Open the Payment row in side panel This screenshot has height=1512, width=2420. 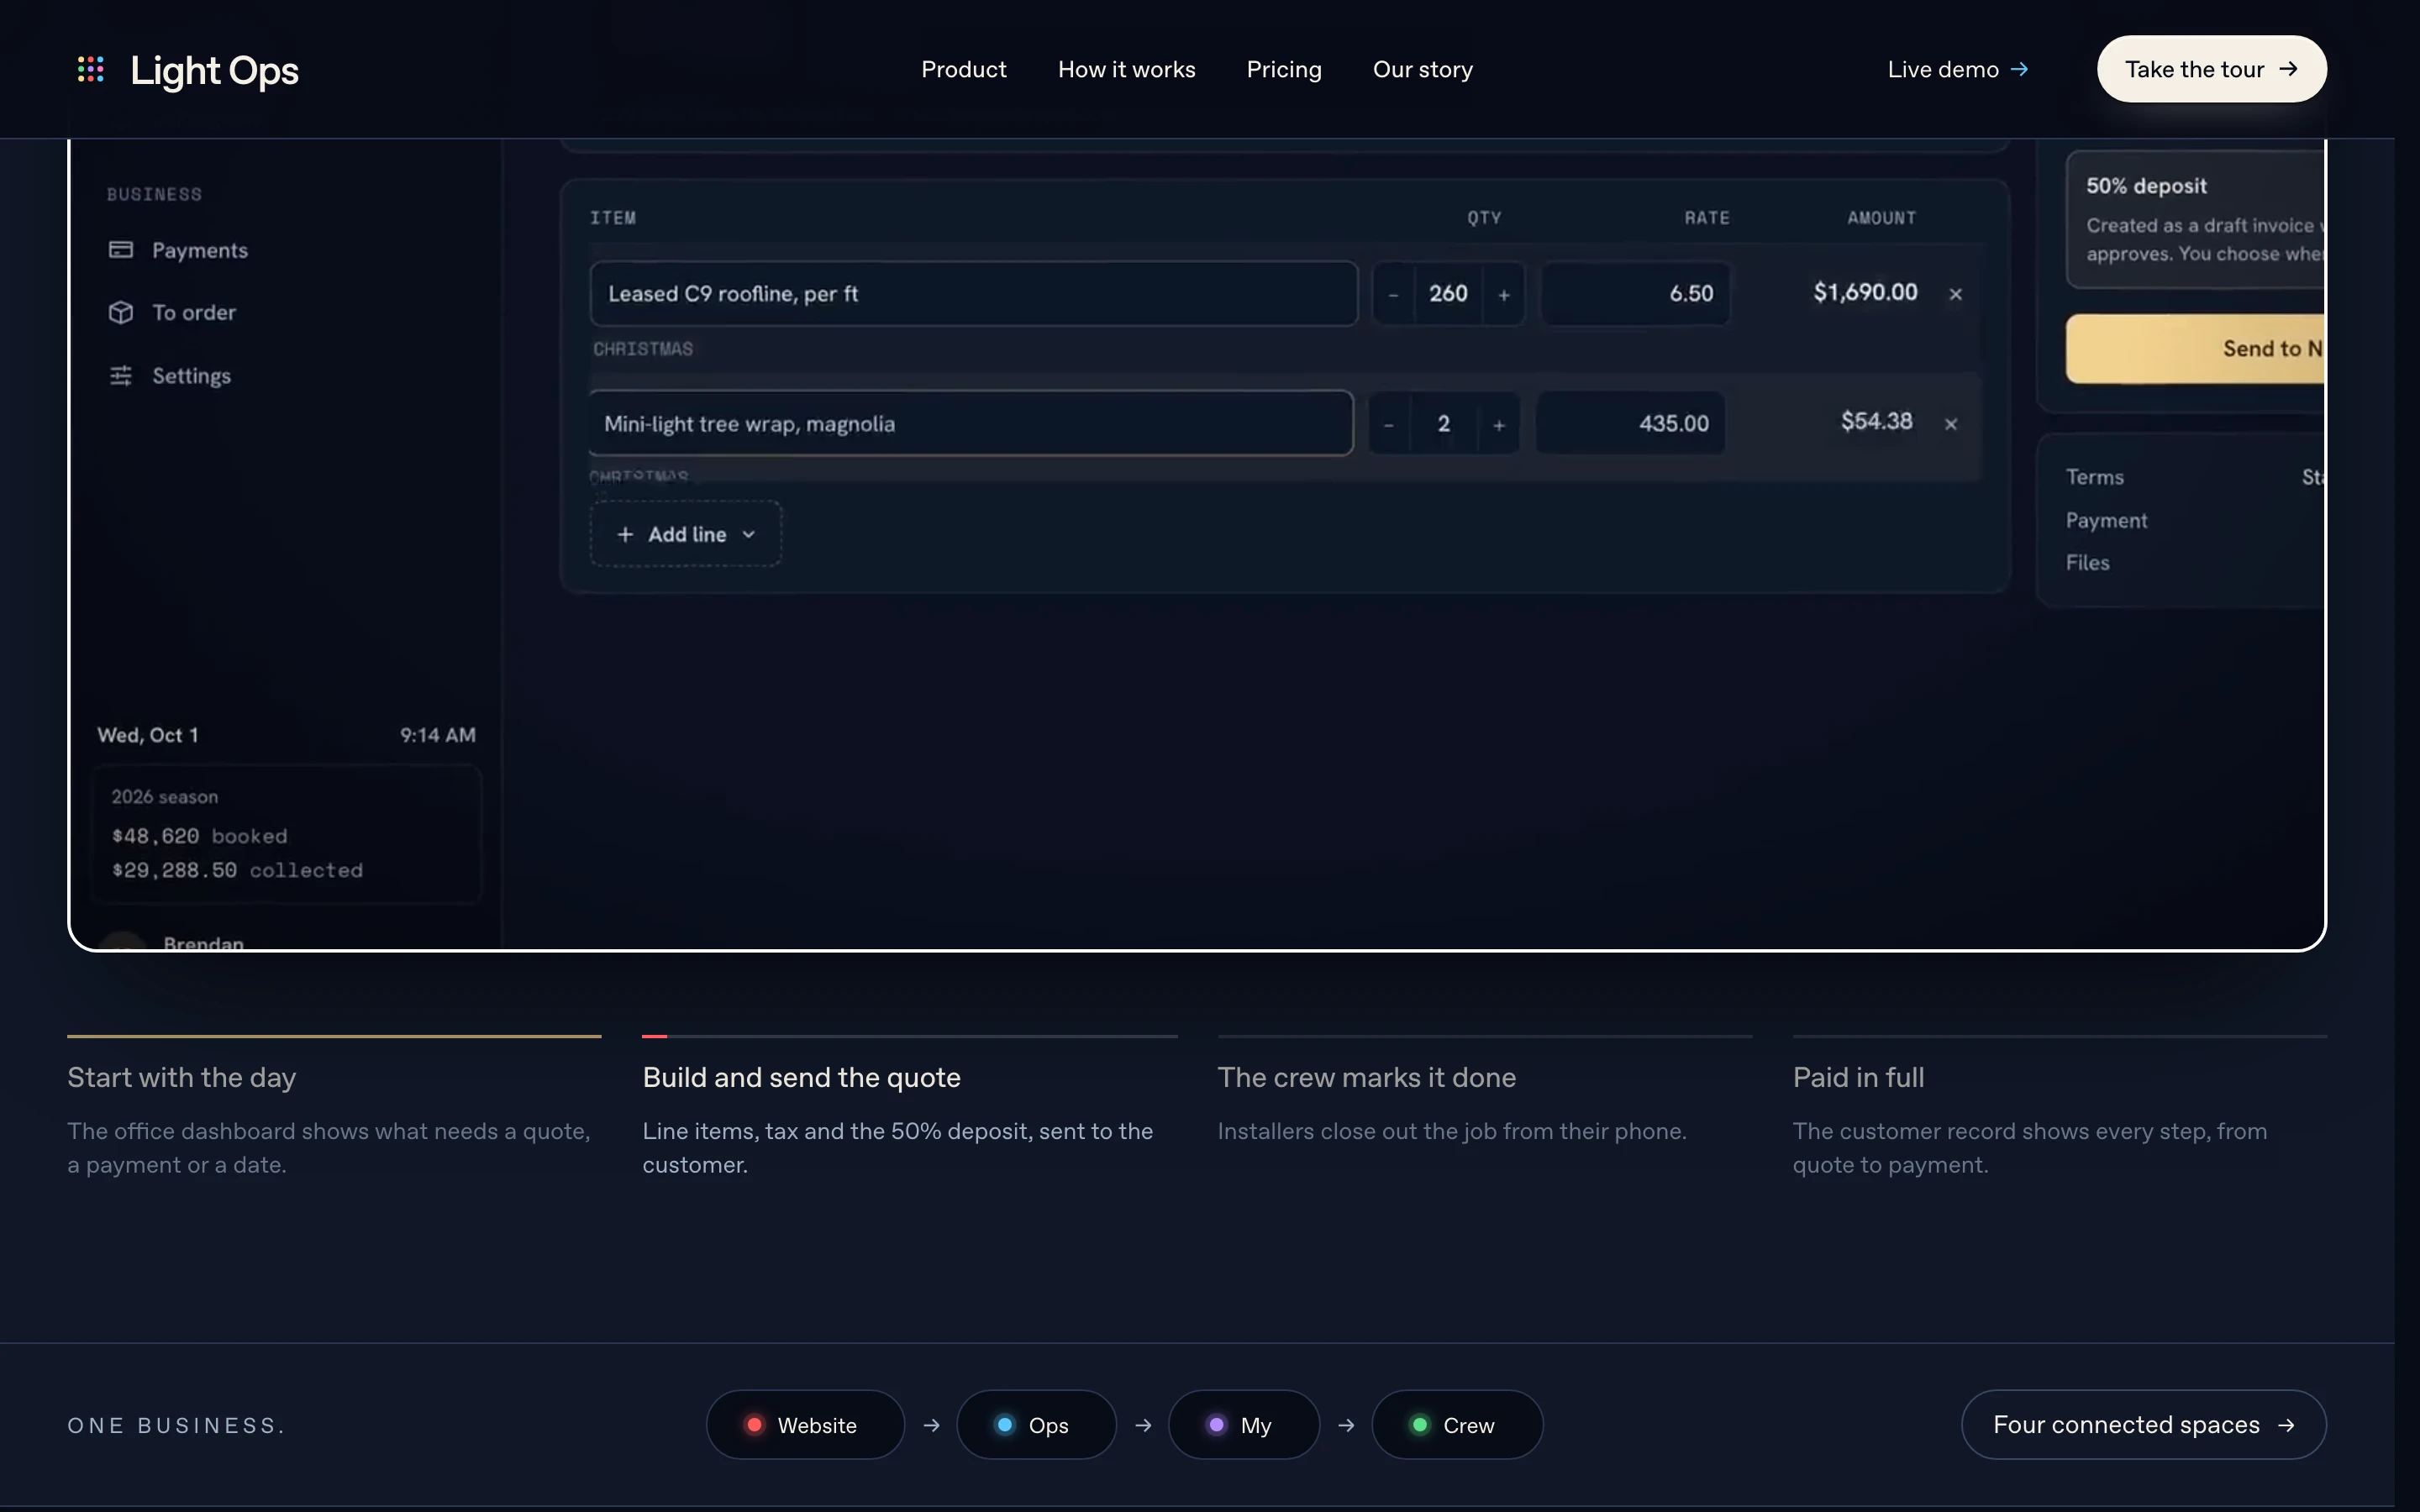point(2195,520)
